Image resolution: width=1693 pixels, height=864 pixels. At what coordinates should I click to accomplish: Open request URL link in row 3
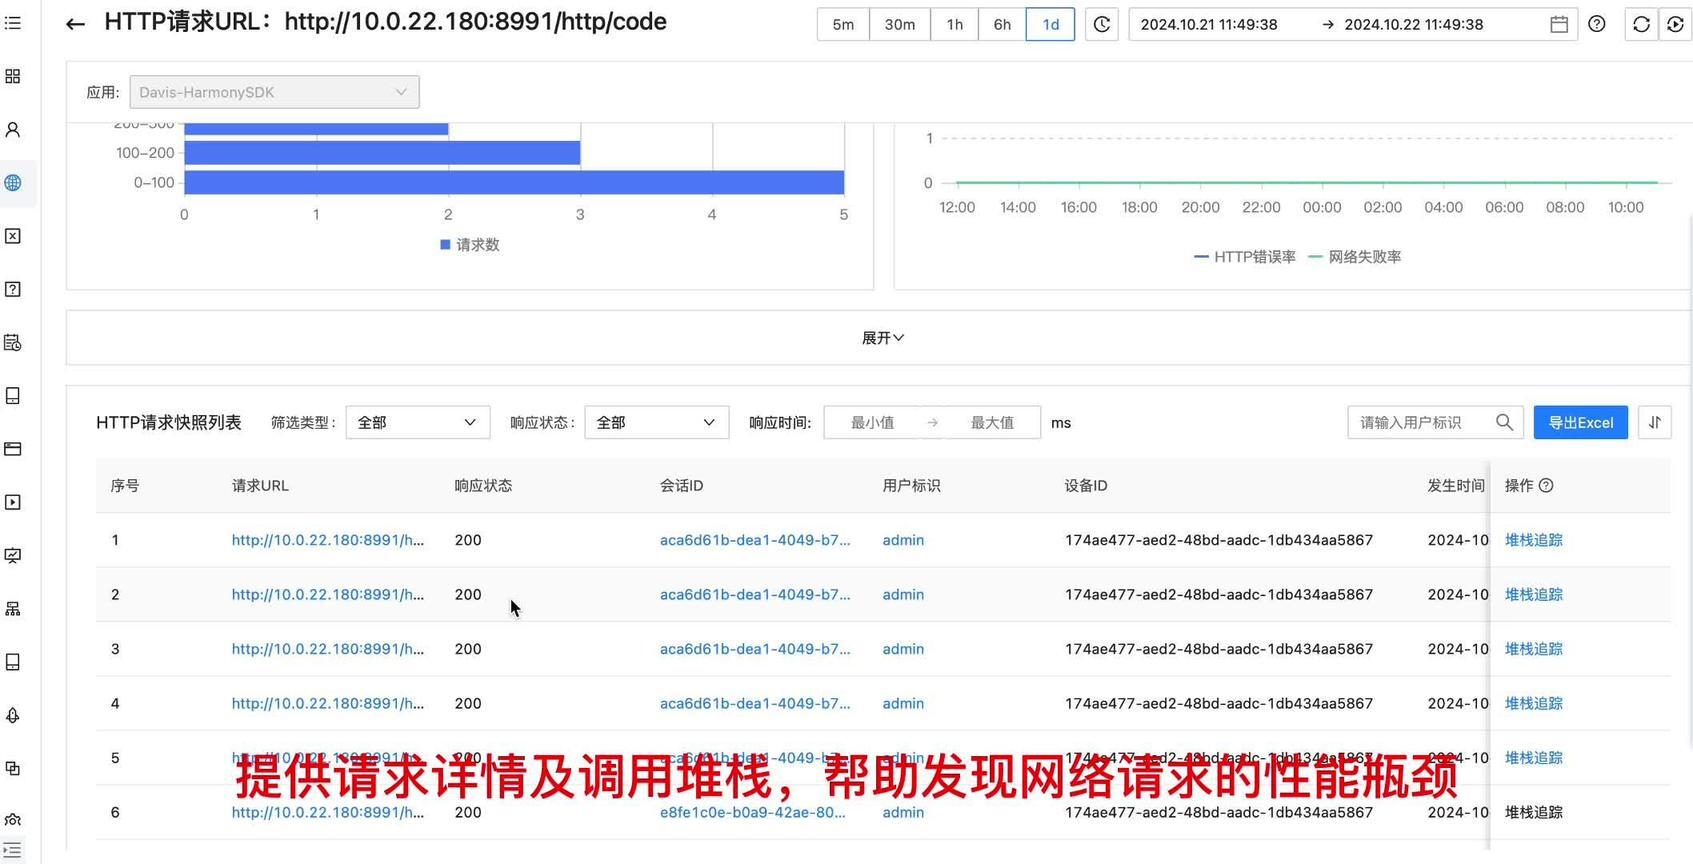[x=328, y=649]
